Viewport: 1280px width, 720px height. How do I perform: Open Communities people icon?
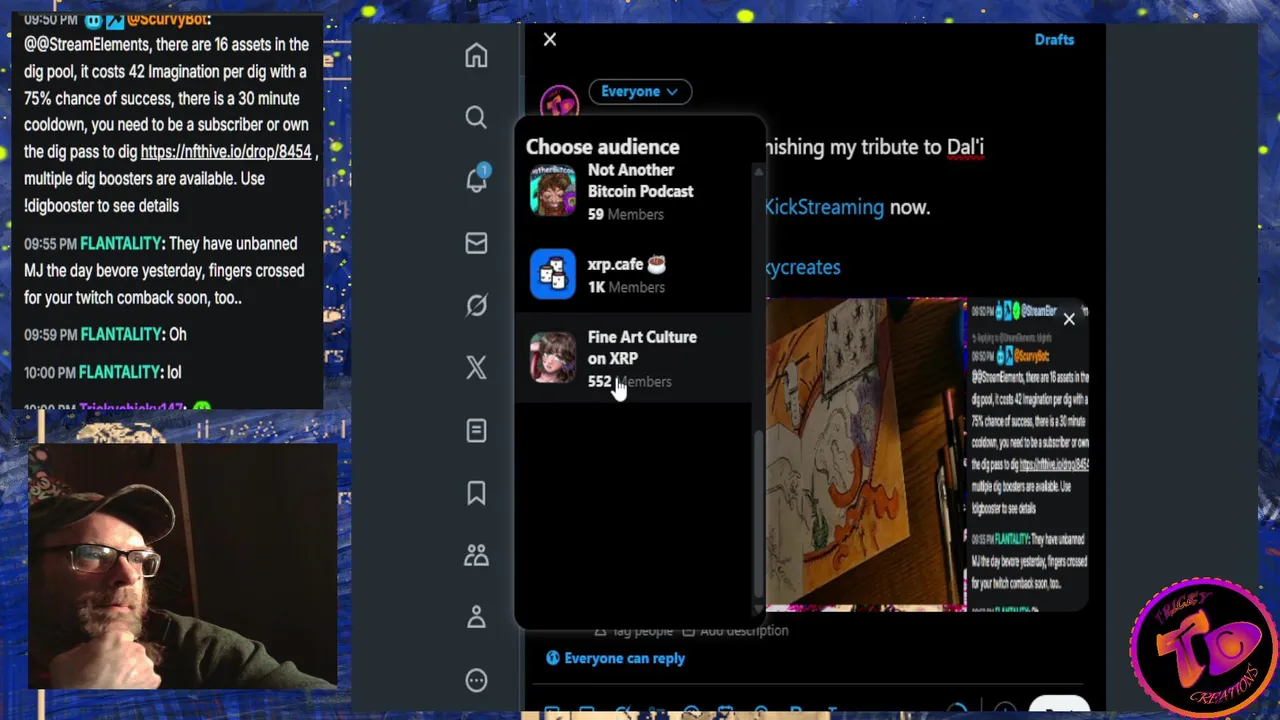pyautogui.click(x=476, y=555)
